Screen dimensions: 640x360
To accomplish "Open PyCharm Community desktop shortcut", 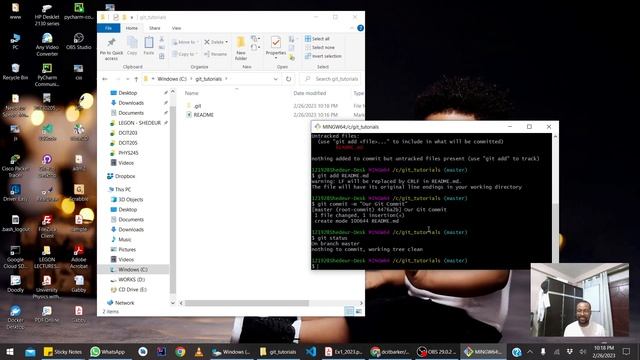I will click(47, 74).
